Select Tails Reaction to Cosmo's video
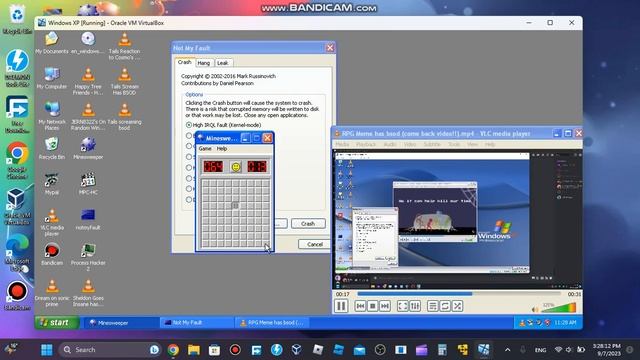Viewport: 640px width, 360px height. (x=124, y=46)
